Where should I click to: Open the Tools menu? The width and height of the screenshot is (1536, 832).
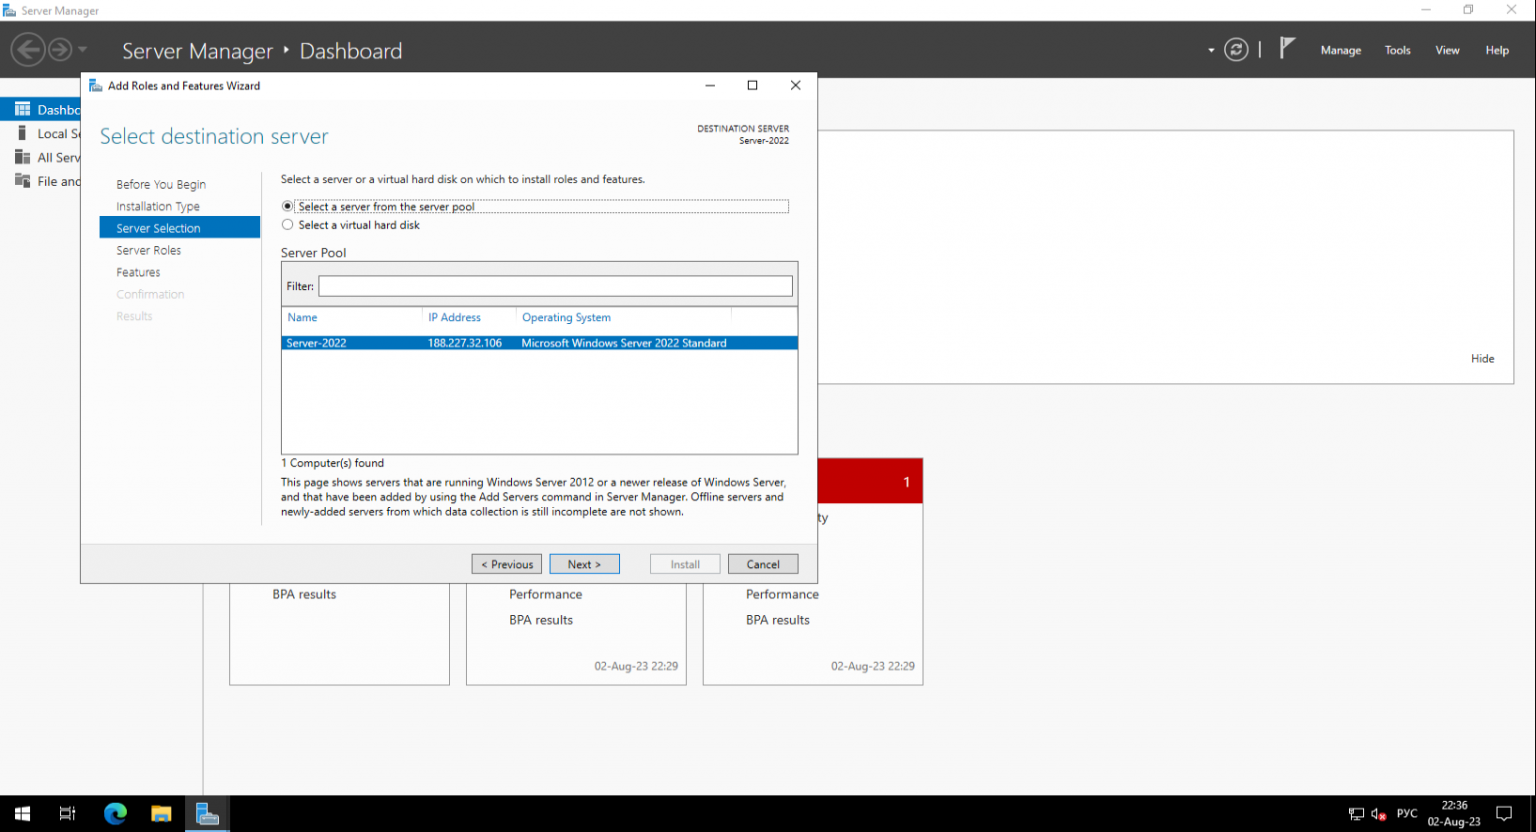[x=1397, y=50]
